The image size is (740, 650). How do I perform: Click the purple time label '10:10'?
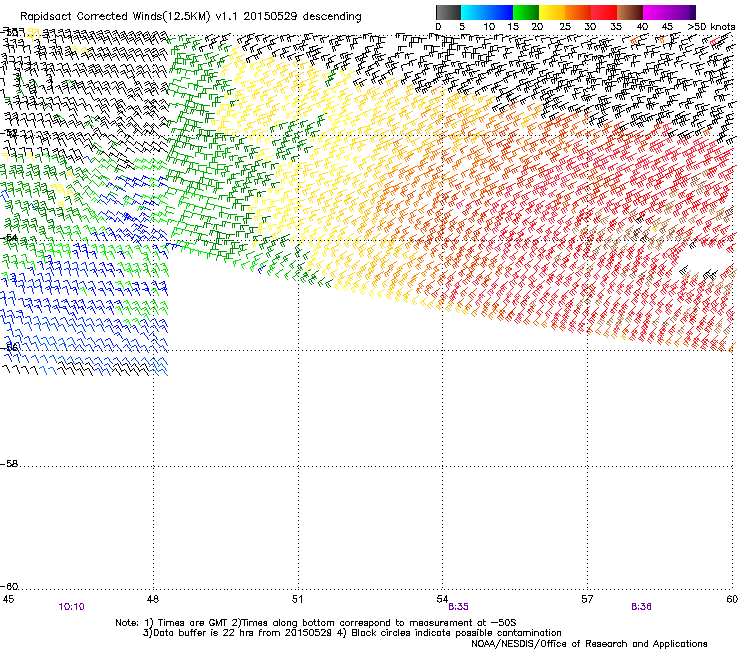(x=72, y=607)
